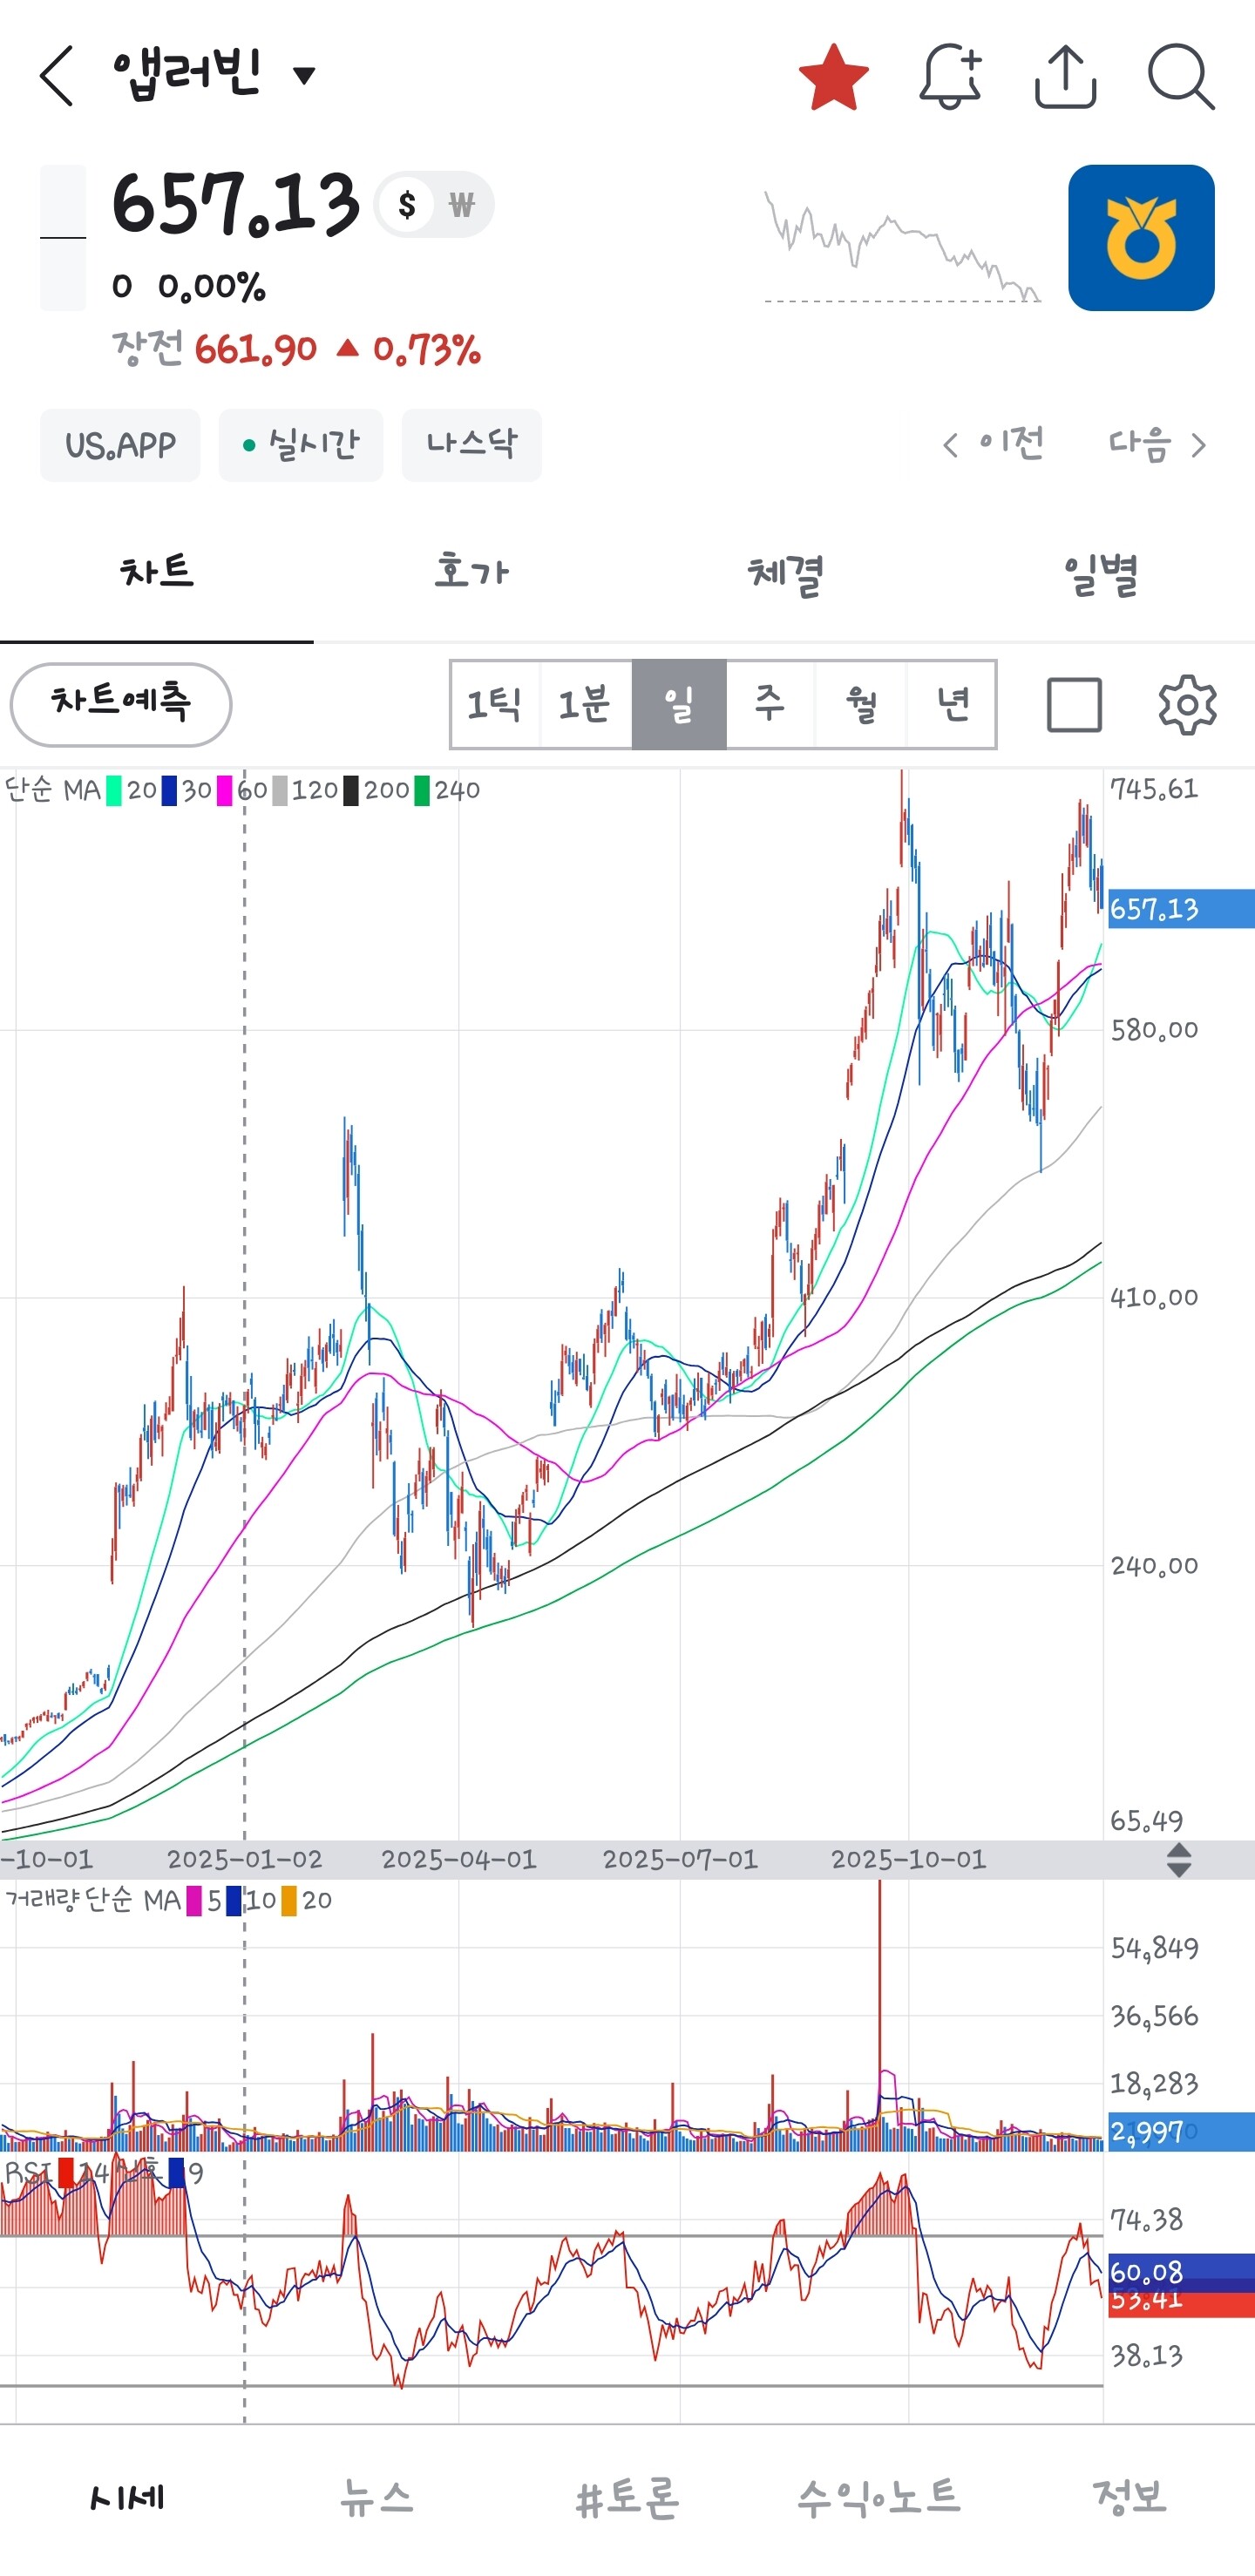Open the 시세 bottom tab
Viewport: 1255px width, 2576px height.
tap(126, 2497)
